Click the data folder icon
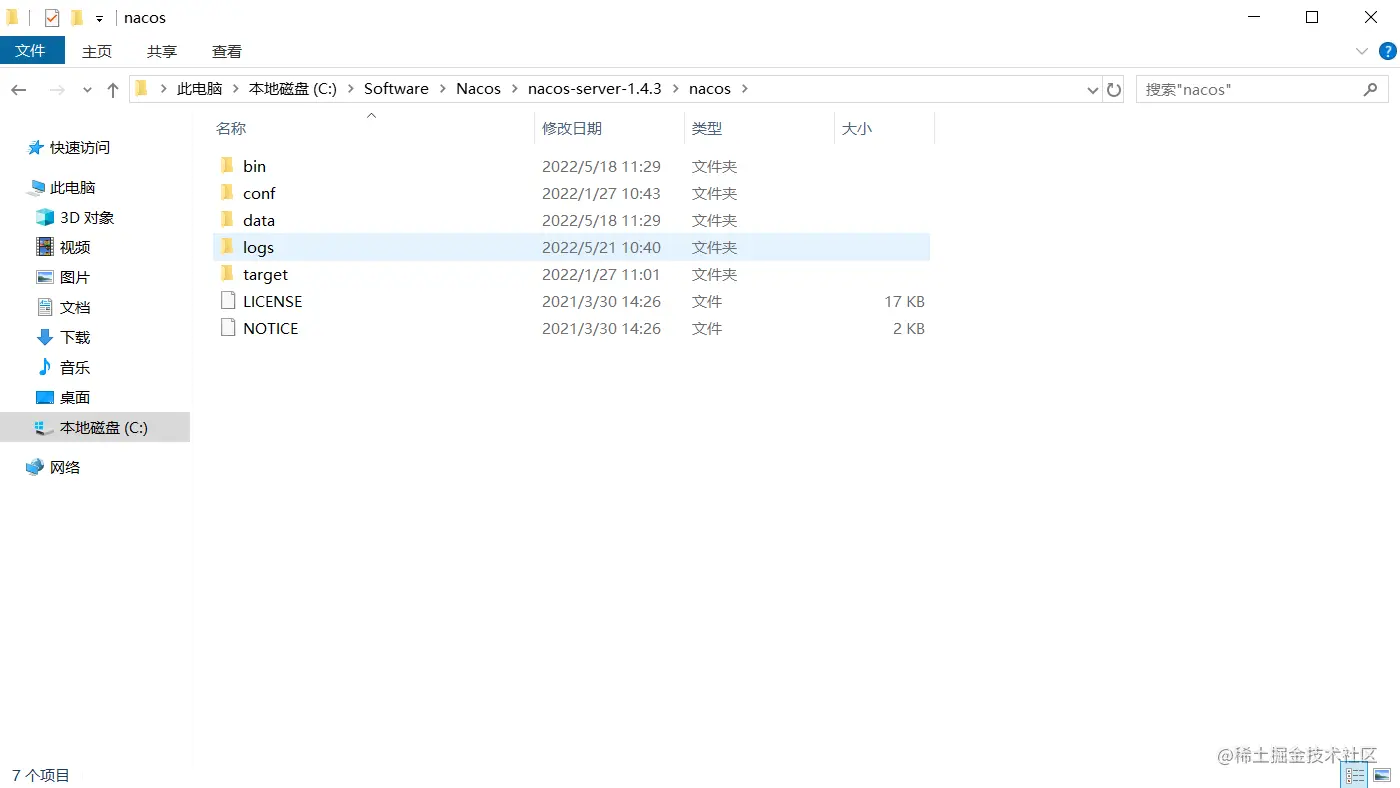The height and width of the screenshot is (788, 1400). click(x=227, y=220)
